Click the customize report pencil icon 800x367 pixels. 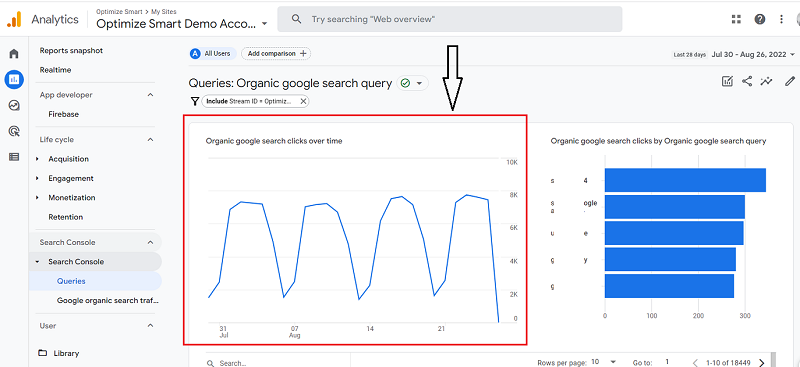tap(790, 81)
